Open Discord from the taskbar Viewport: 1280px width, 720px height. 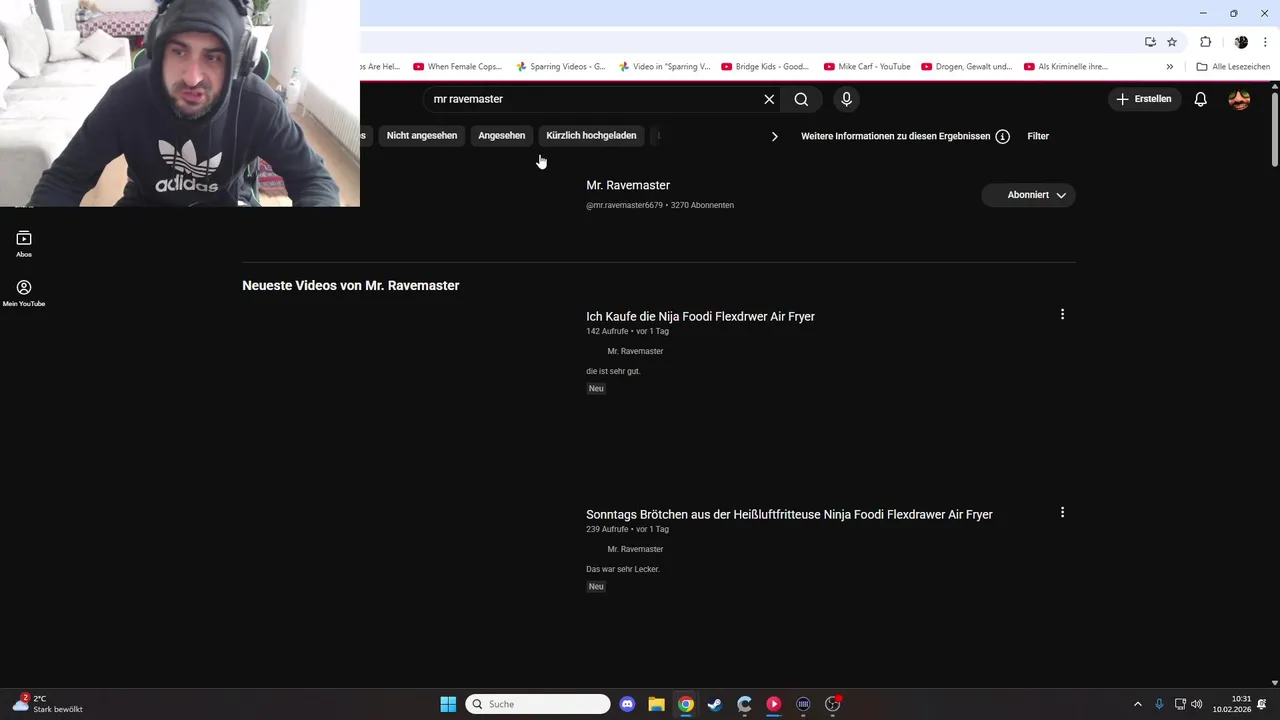(x=627, y=704)
